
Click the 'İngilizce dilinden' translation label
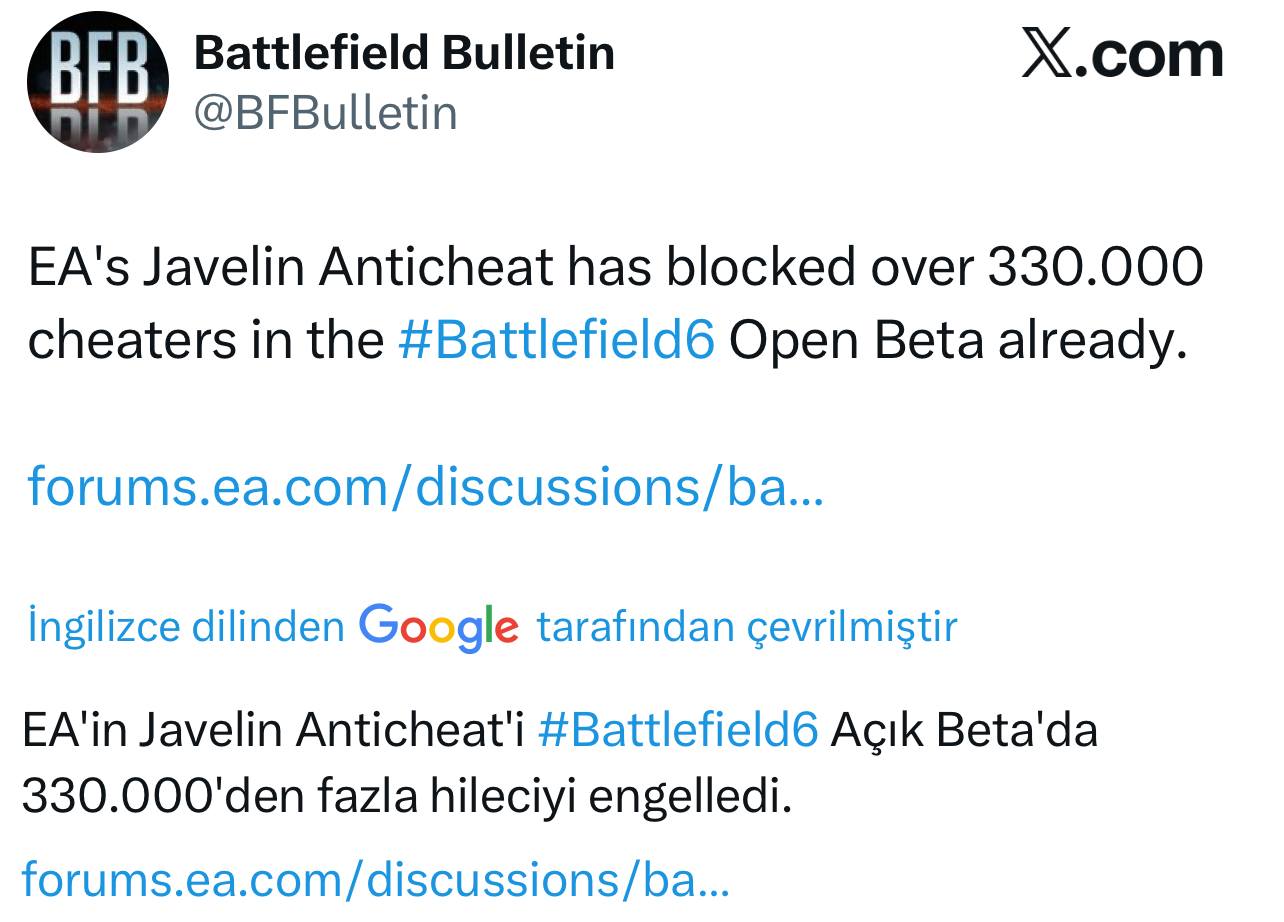[187, 627]
